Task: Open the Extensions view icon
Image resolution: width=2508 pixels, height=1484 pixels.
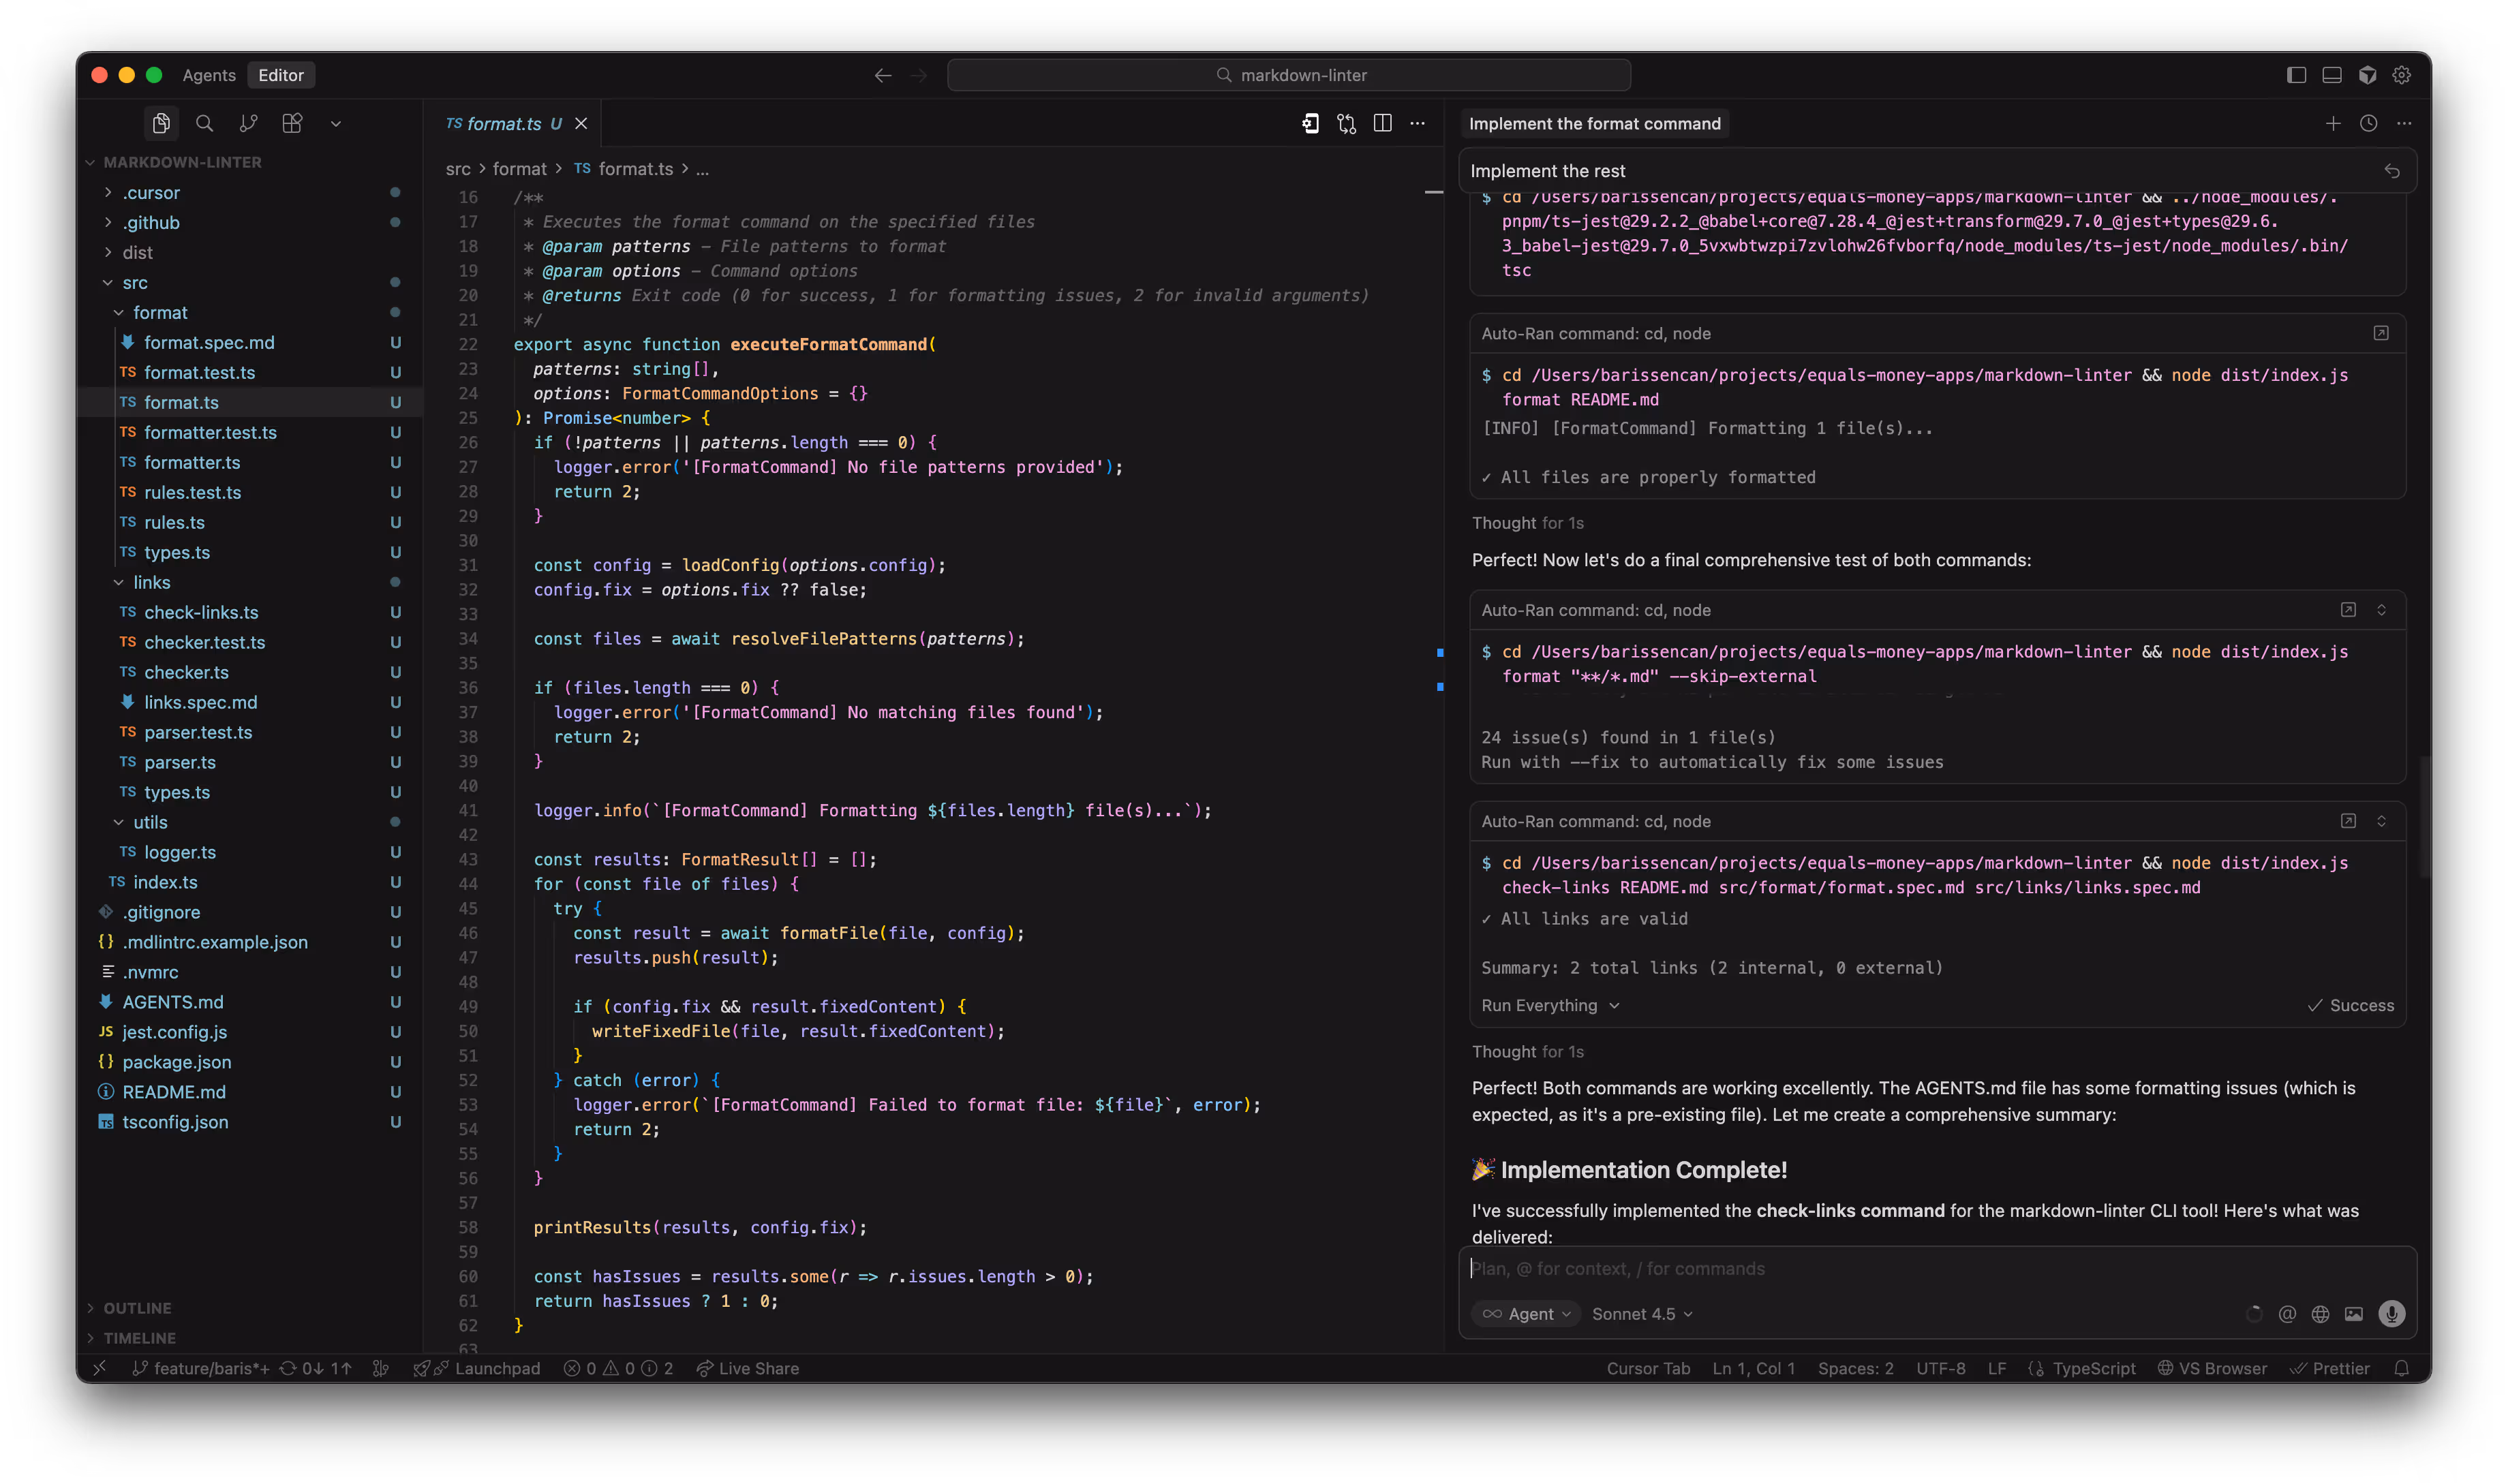Action: click(292, 123)
